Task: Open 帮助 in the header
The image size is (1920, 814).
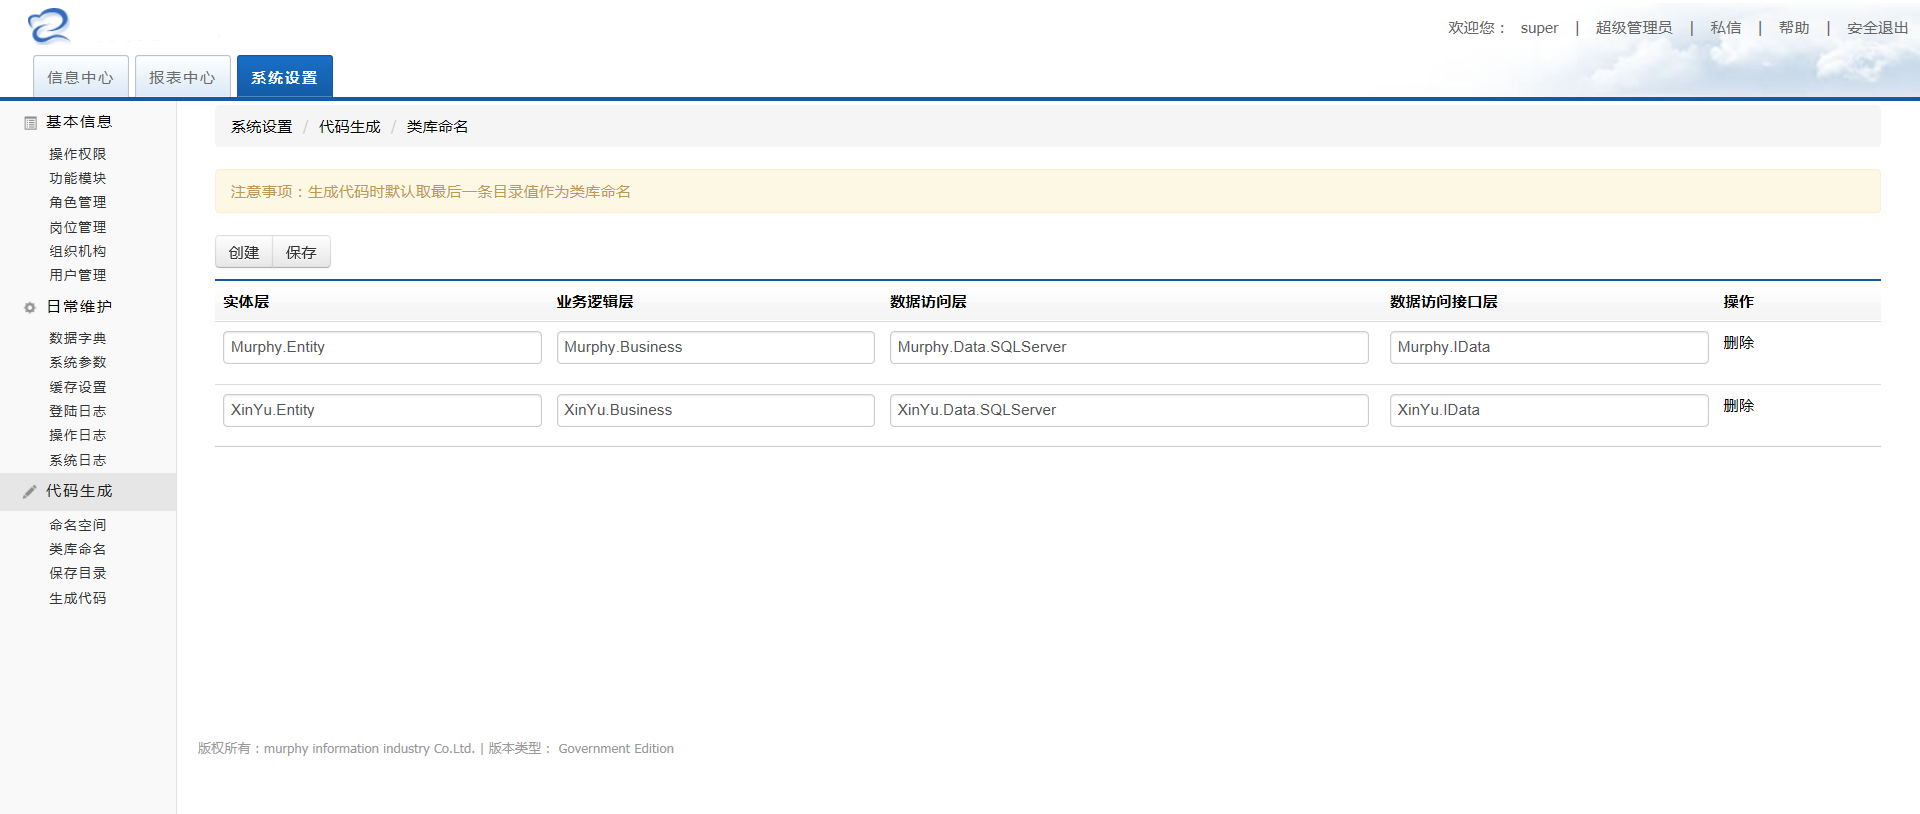Action: tap(1794, 28)
